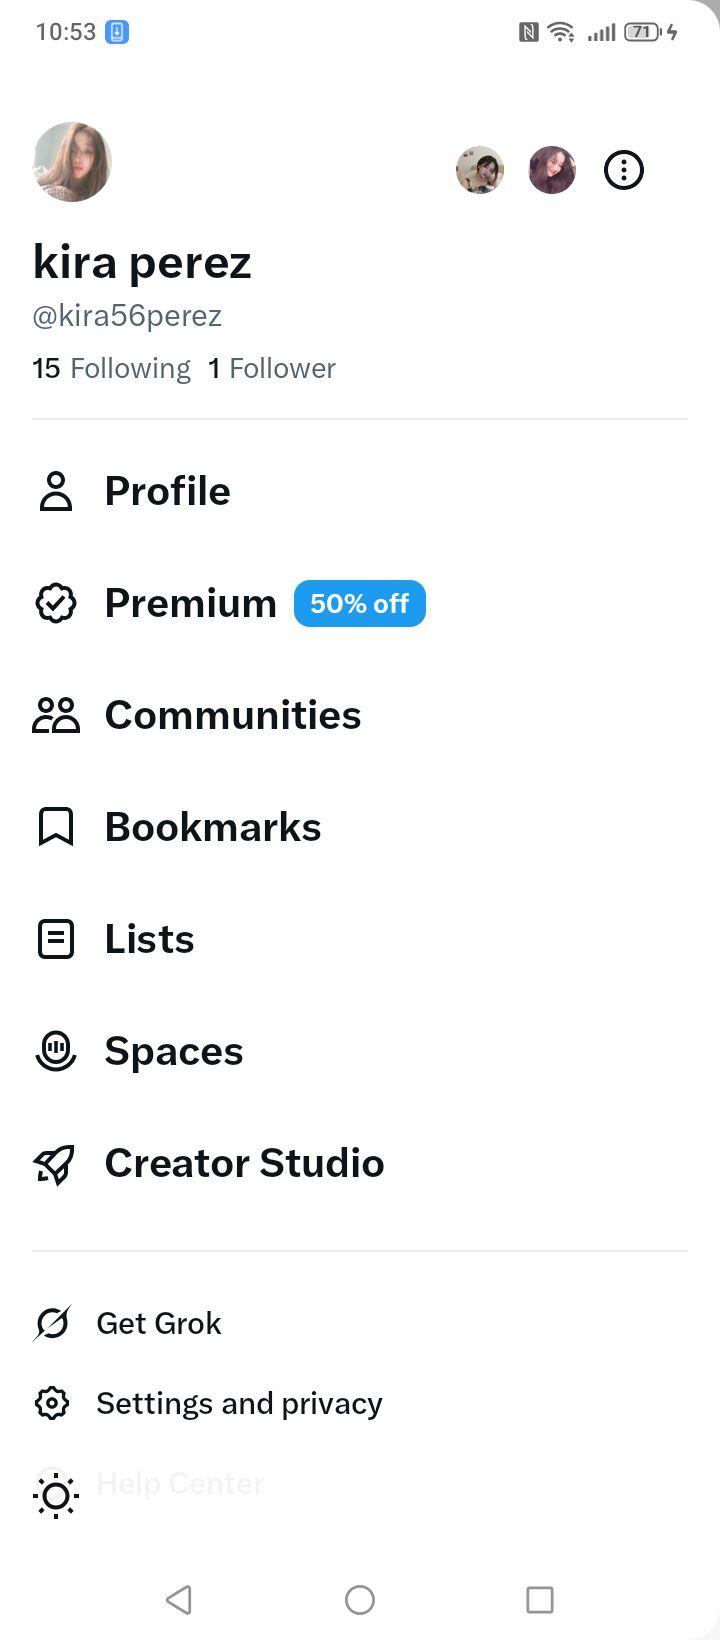
Task: Switch to the first alternate account avatar
Action: 480,170
